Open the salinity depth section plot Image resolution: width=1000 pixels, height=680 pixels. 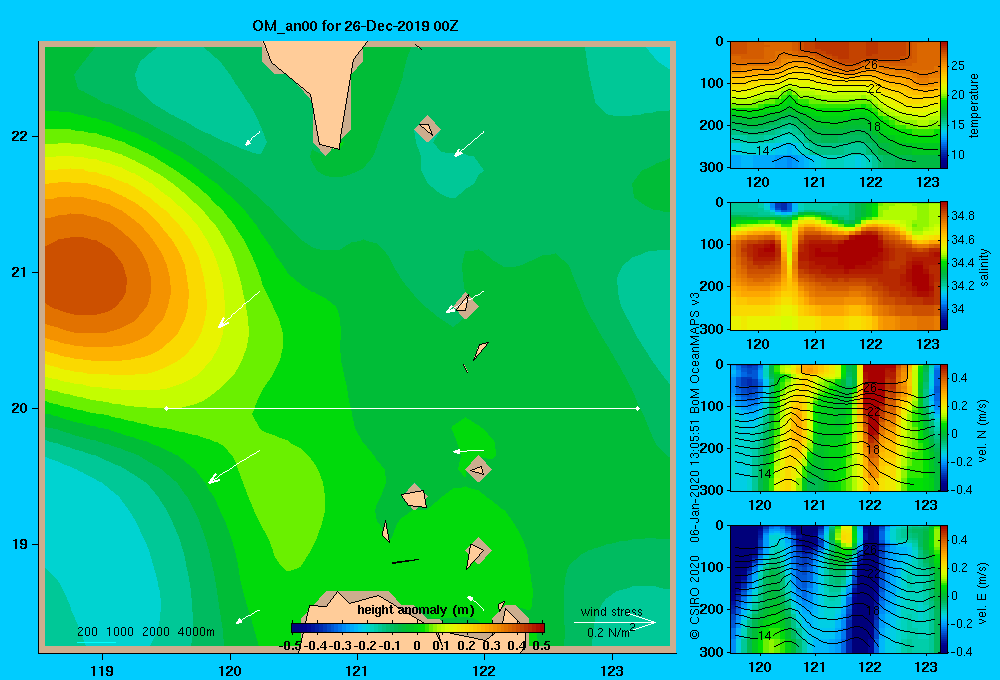click(835, 266)
